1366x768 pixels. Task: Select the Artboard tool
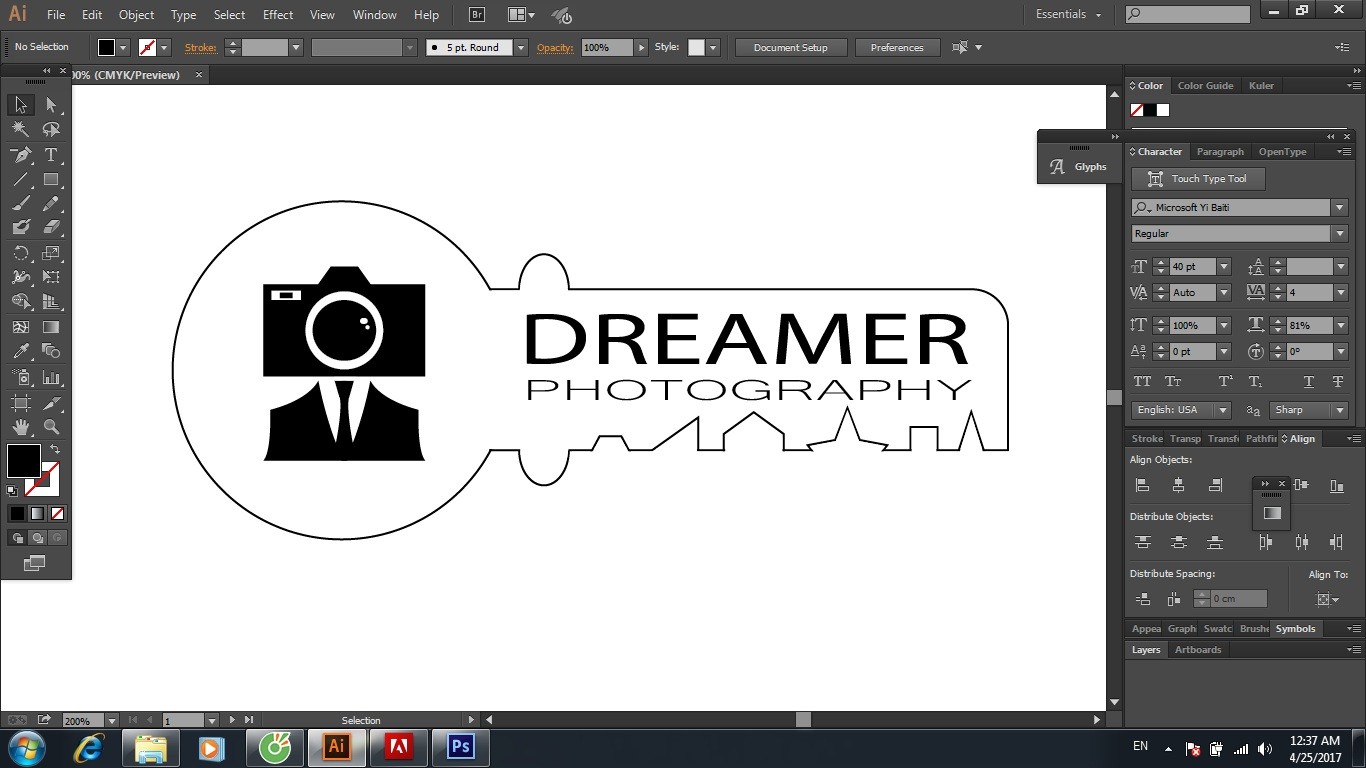click(20, 403)
